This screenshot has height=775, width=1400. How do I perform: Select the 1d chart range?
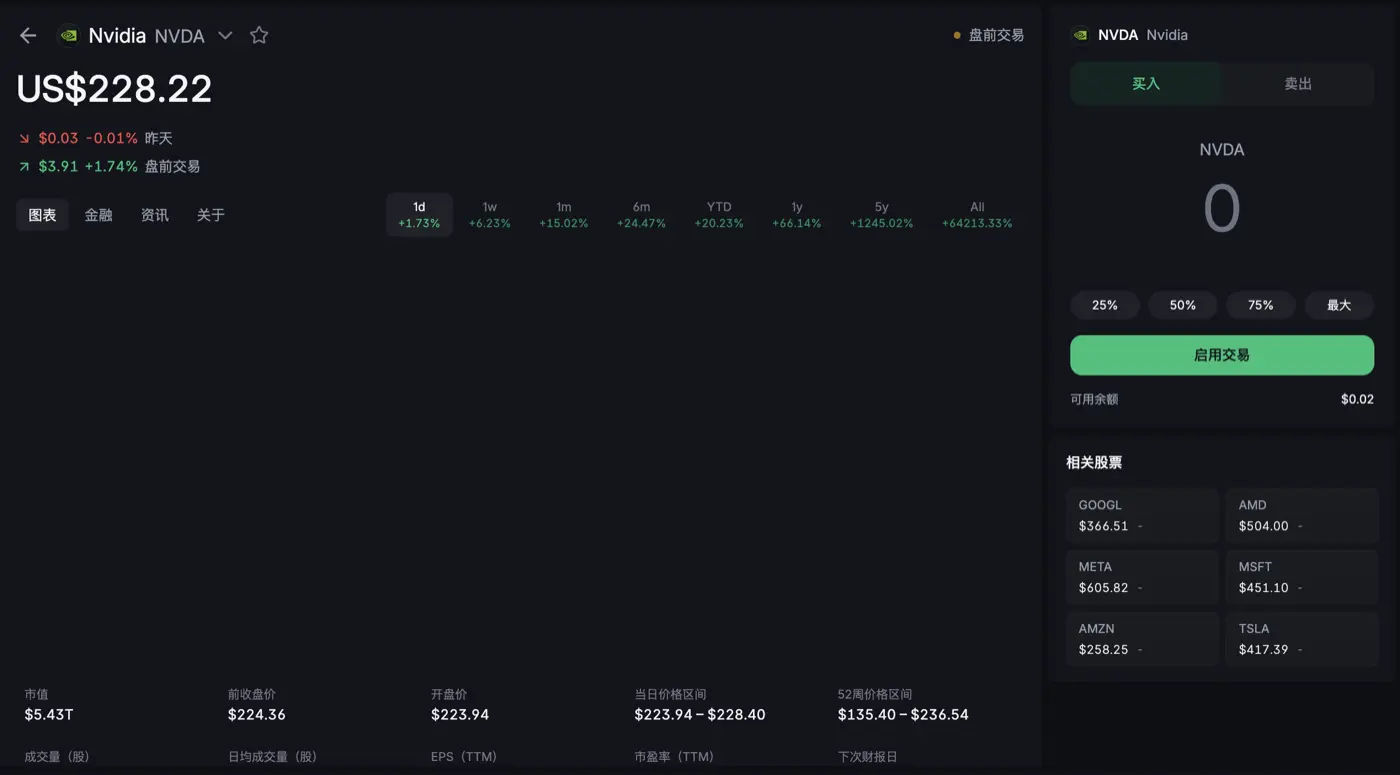point(419,215)
